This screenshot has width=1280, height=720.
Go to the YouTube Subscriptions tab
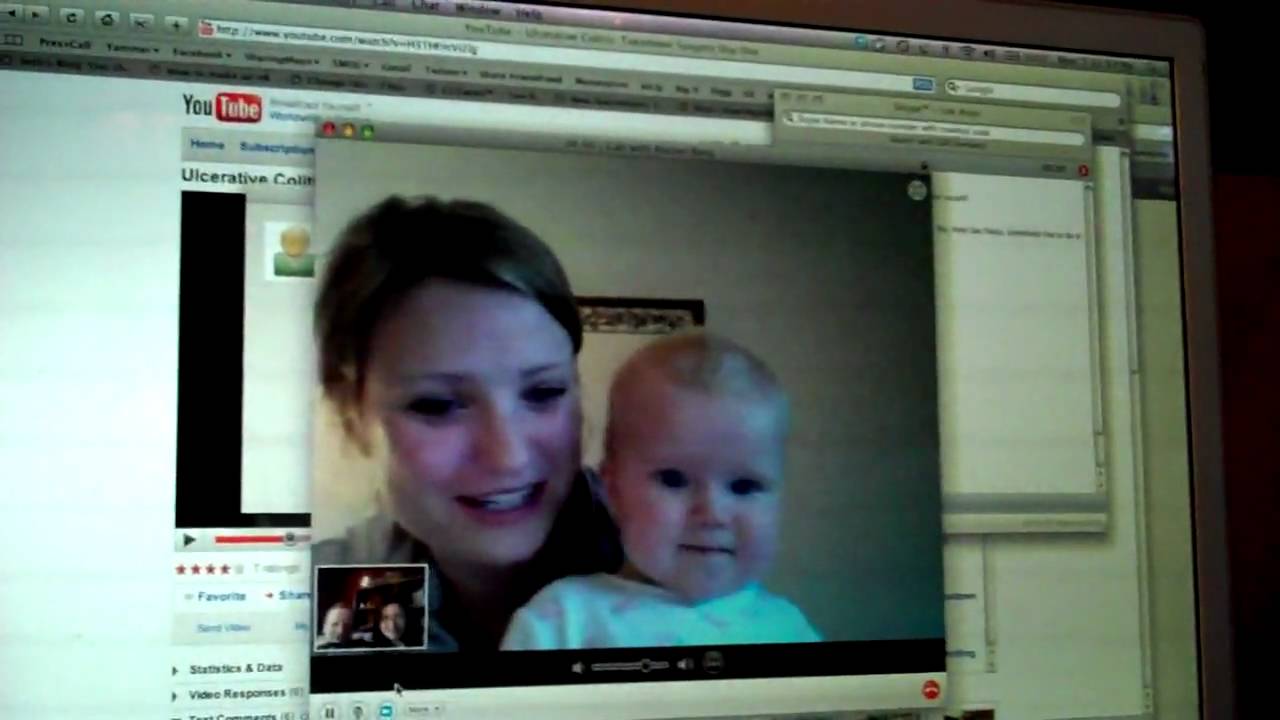(276, 148)
